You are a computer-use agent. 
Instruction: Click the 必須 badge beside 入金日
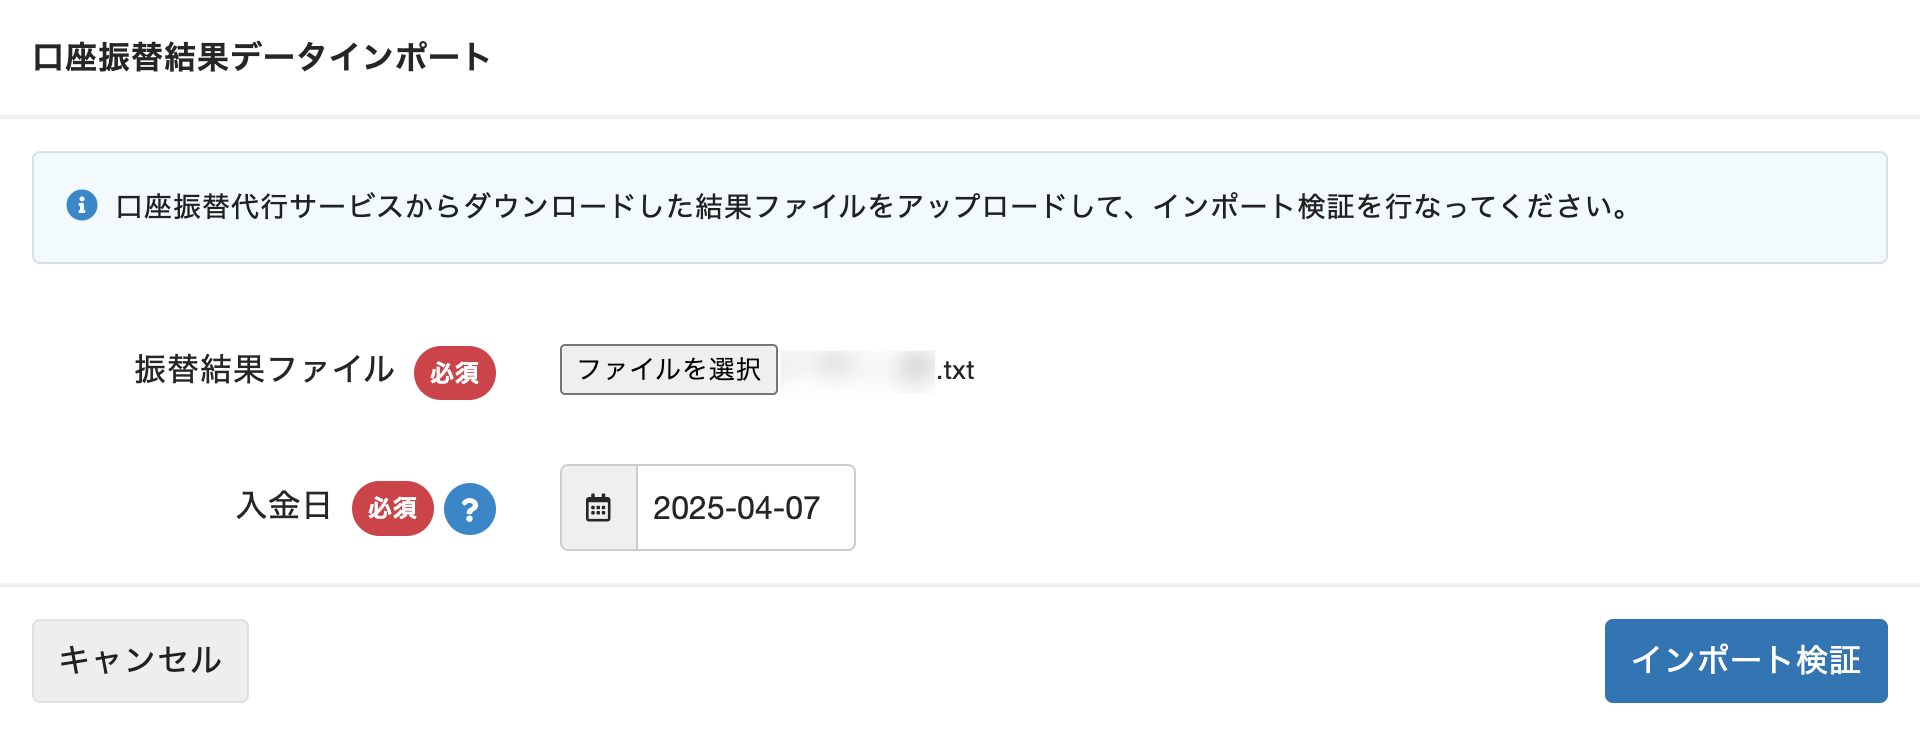[x=392, y=509]
